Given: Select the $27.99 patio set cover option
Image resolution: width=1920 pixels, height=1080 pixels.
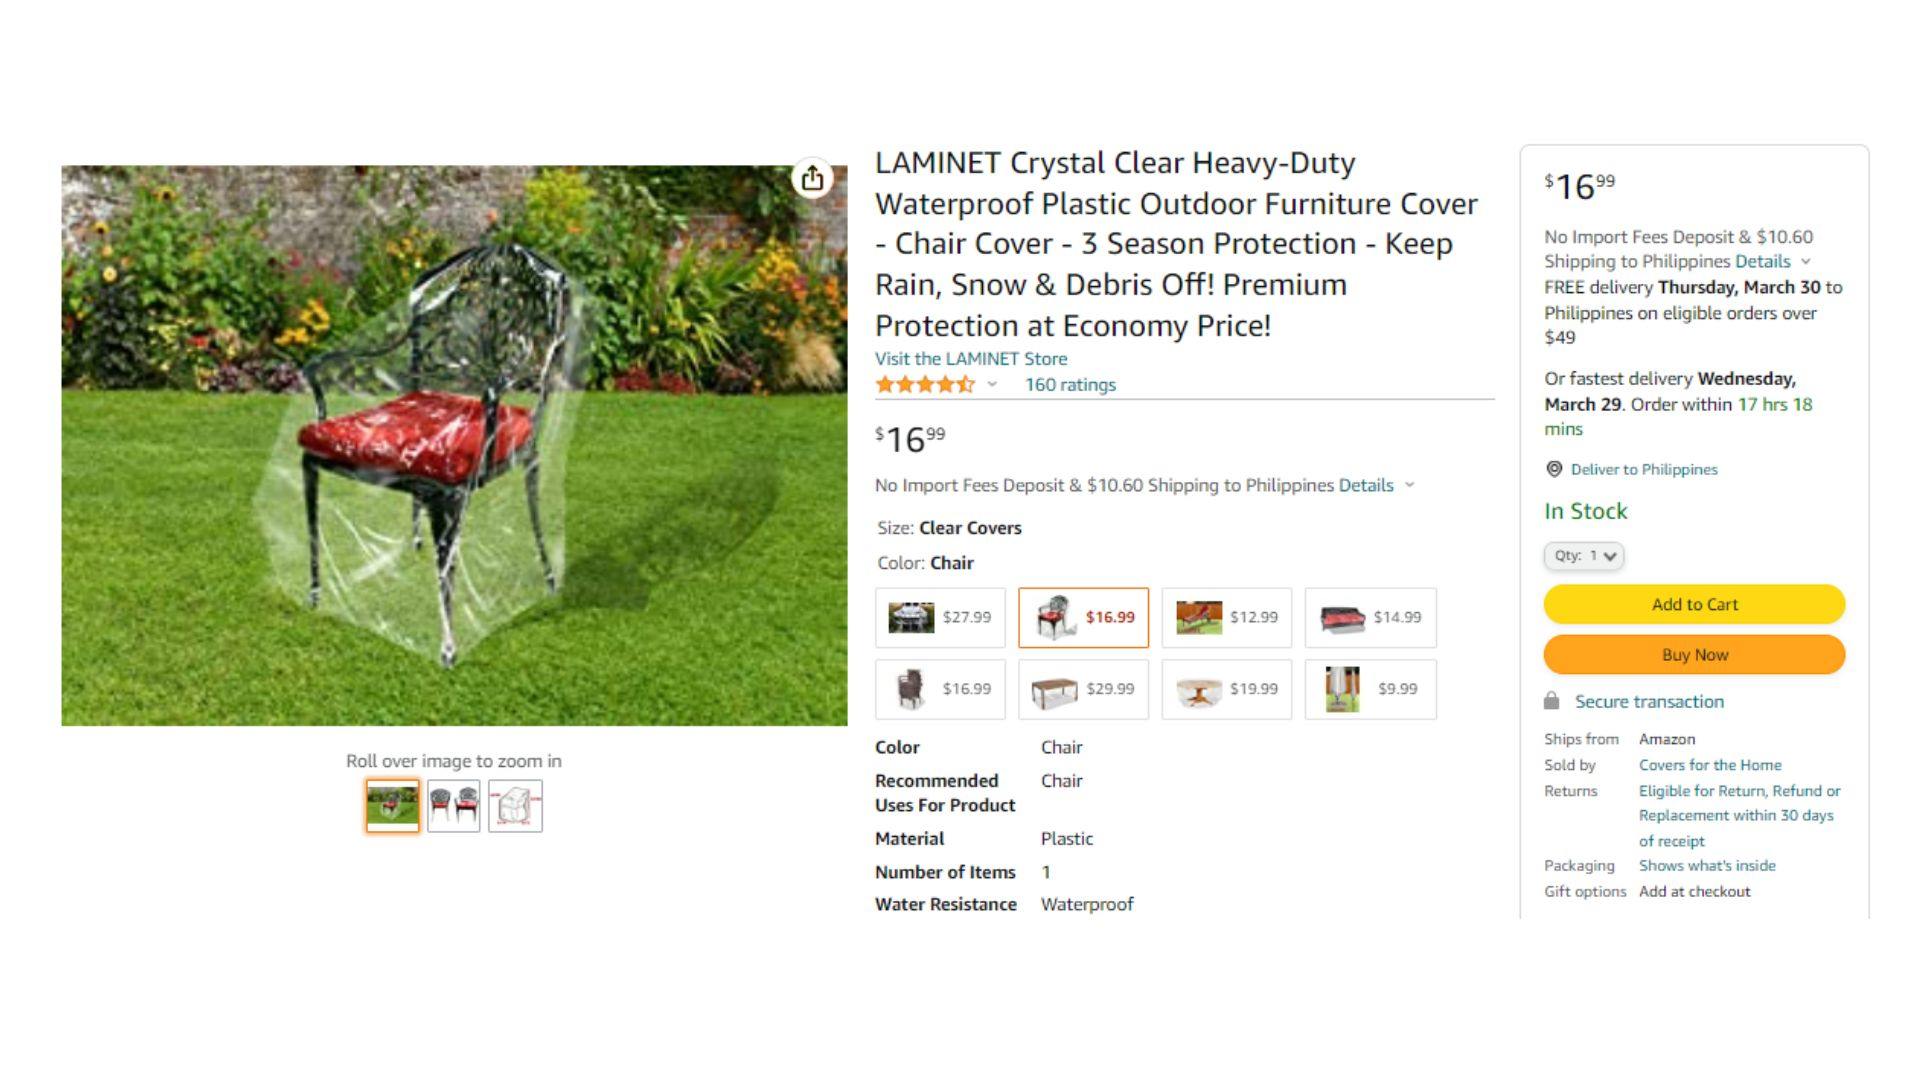Looking at the screenshot, I should [x=940, y=617].
